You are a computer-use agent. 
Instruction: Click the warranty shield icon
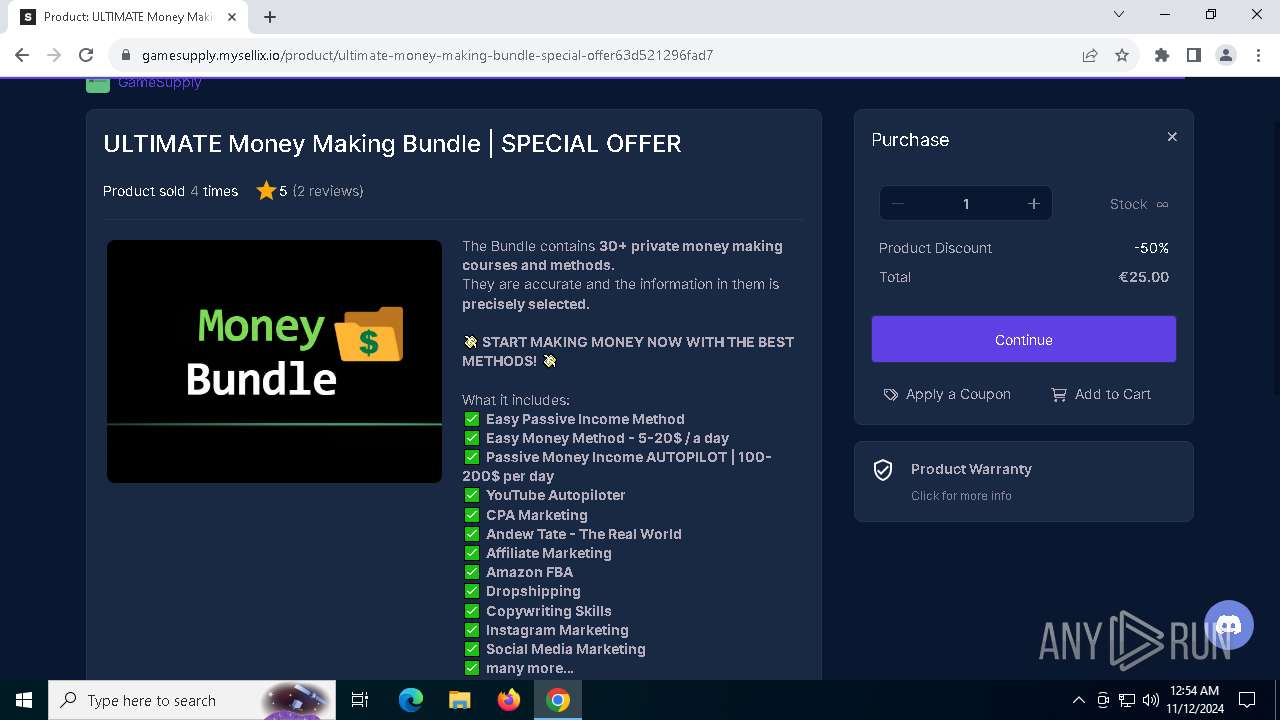point(883,470)
